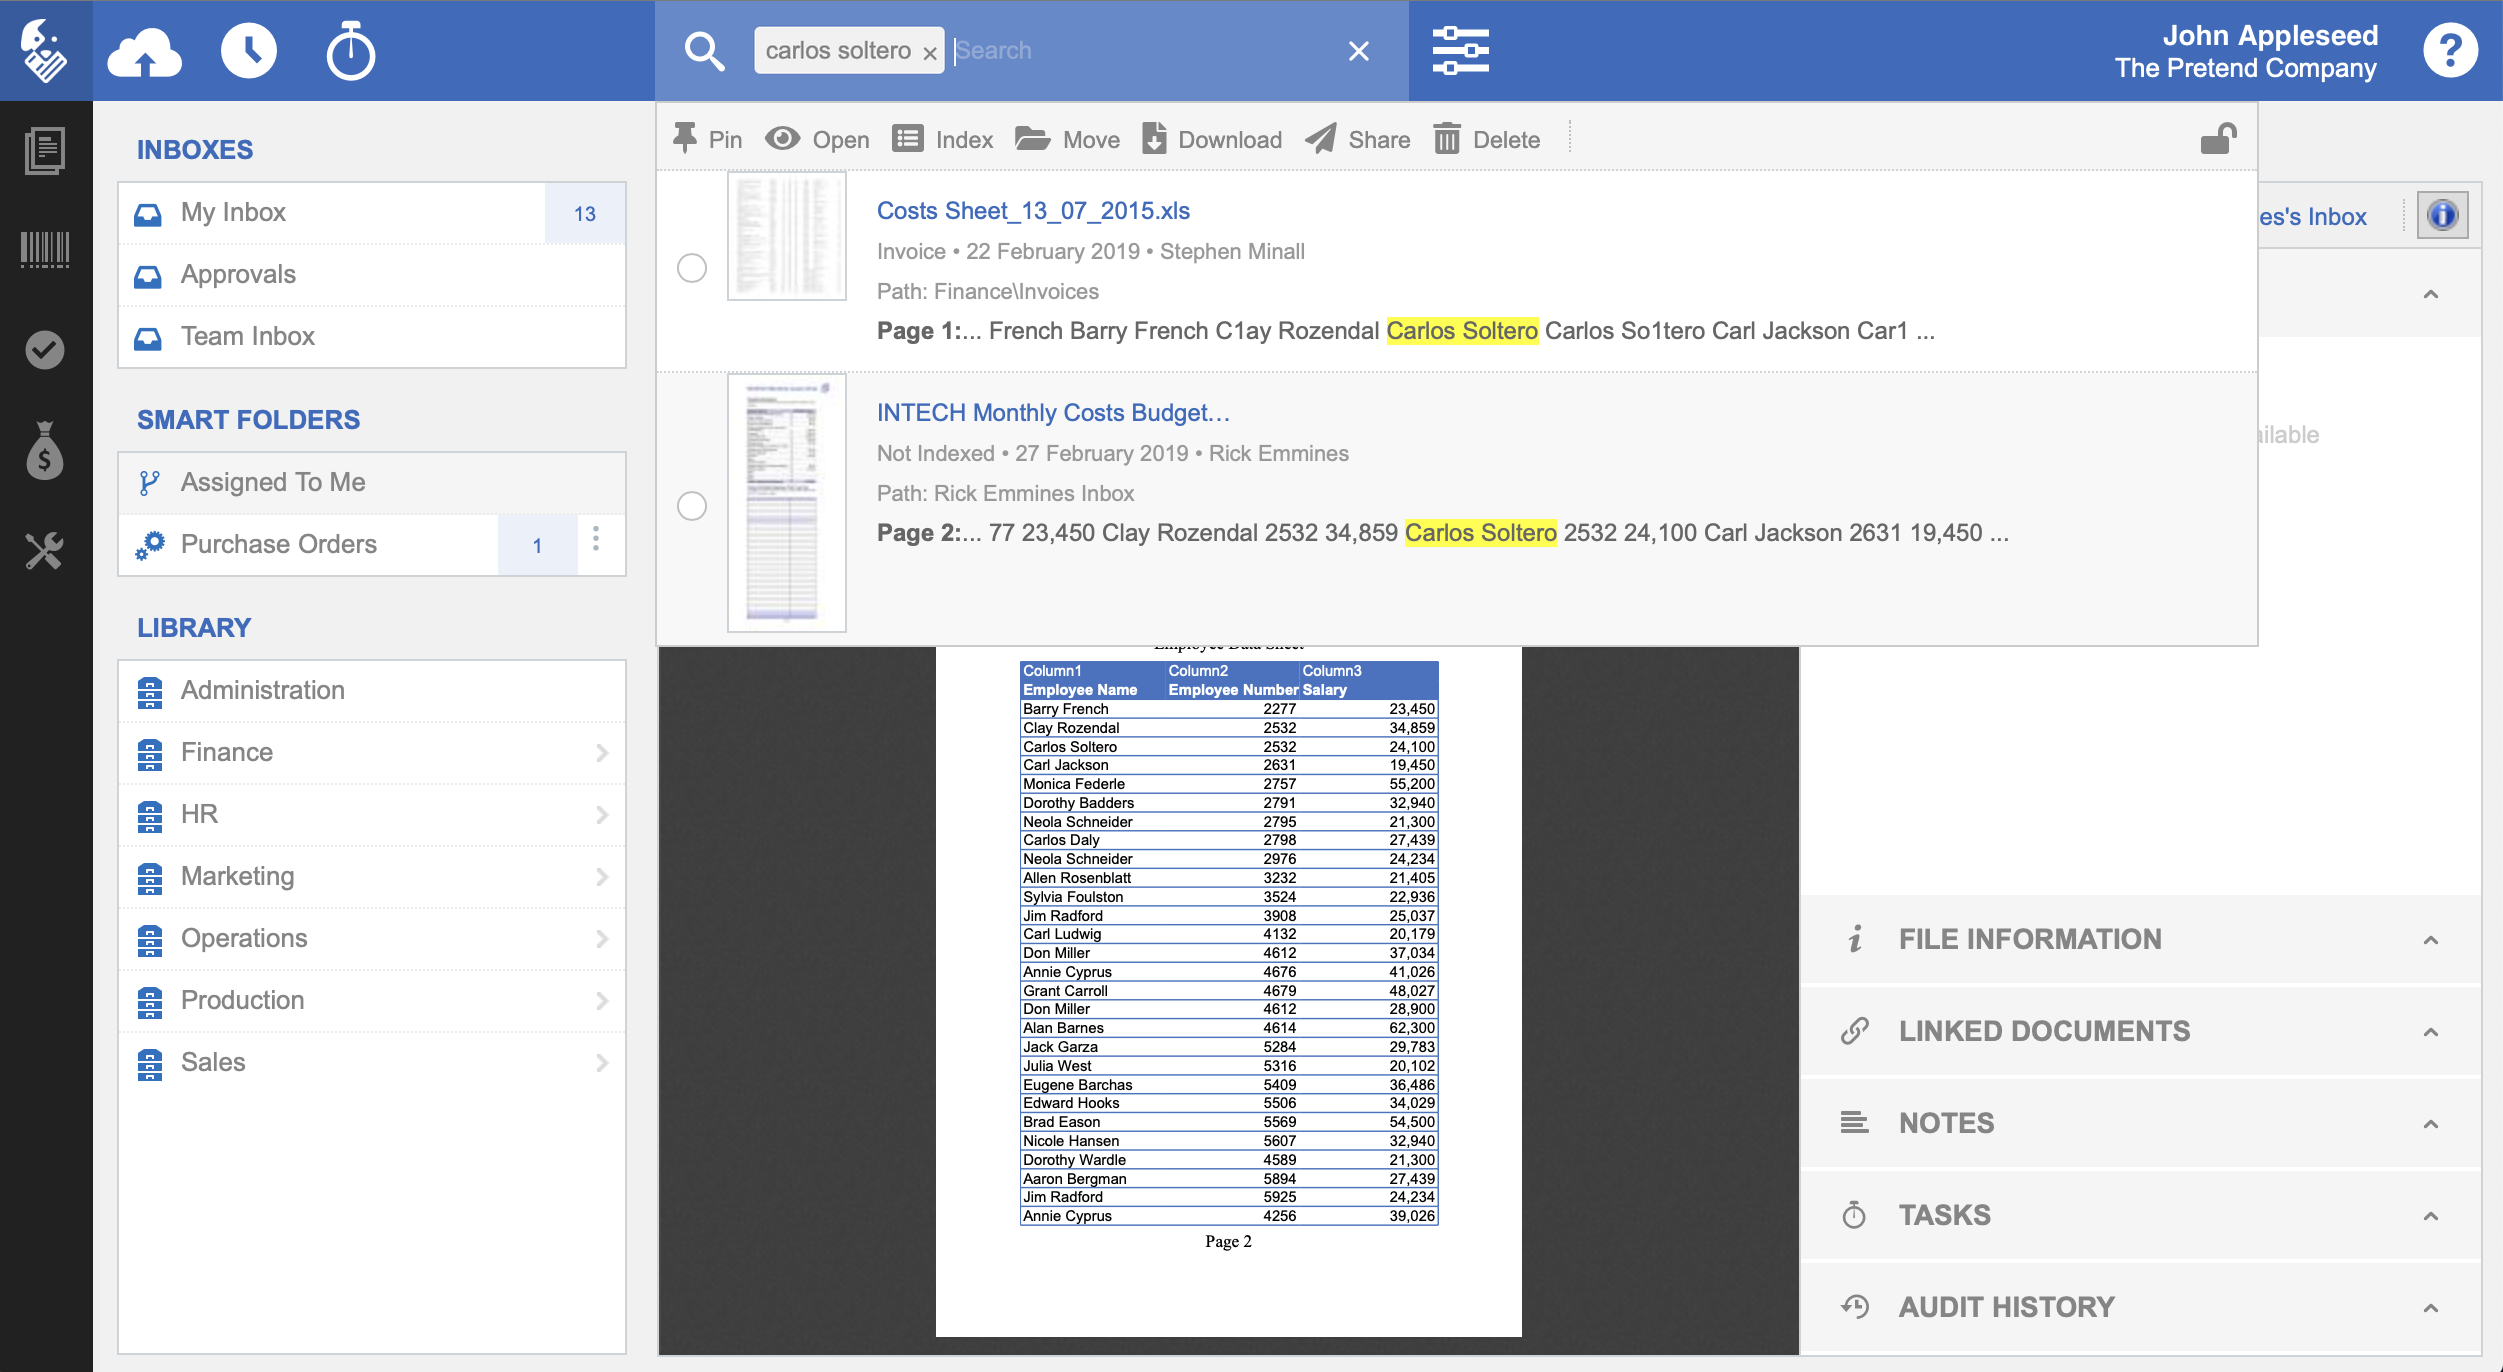Viewport: 2503px width, 1372px height.
Task: Open My Inbox from the sidebar
Action: 233,212
